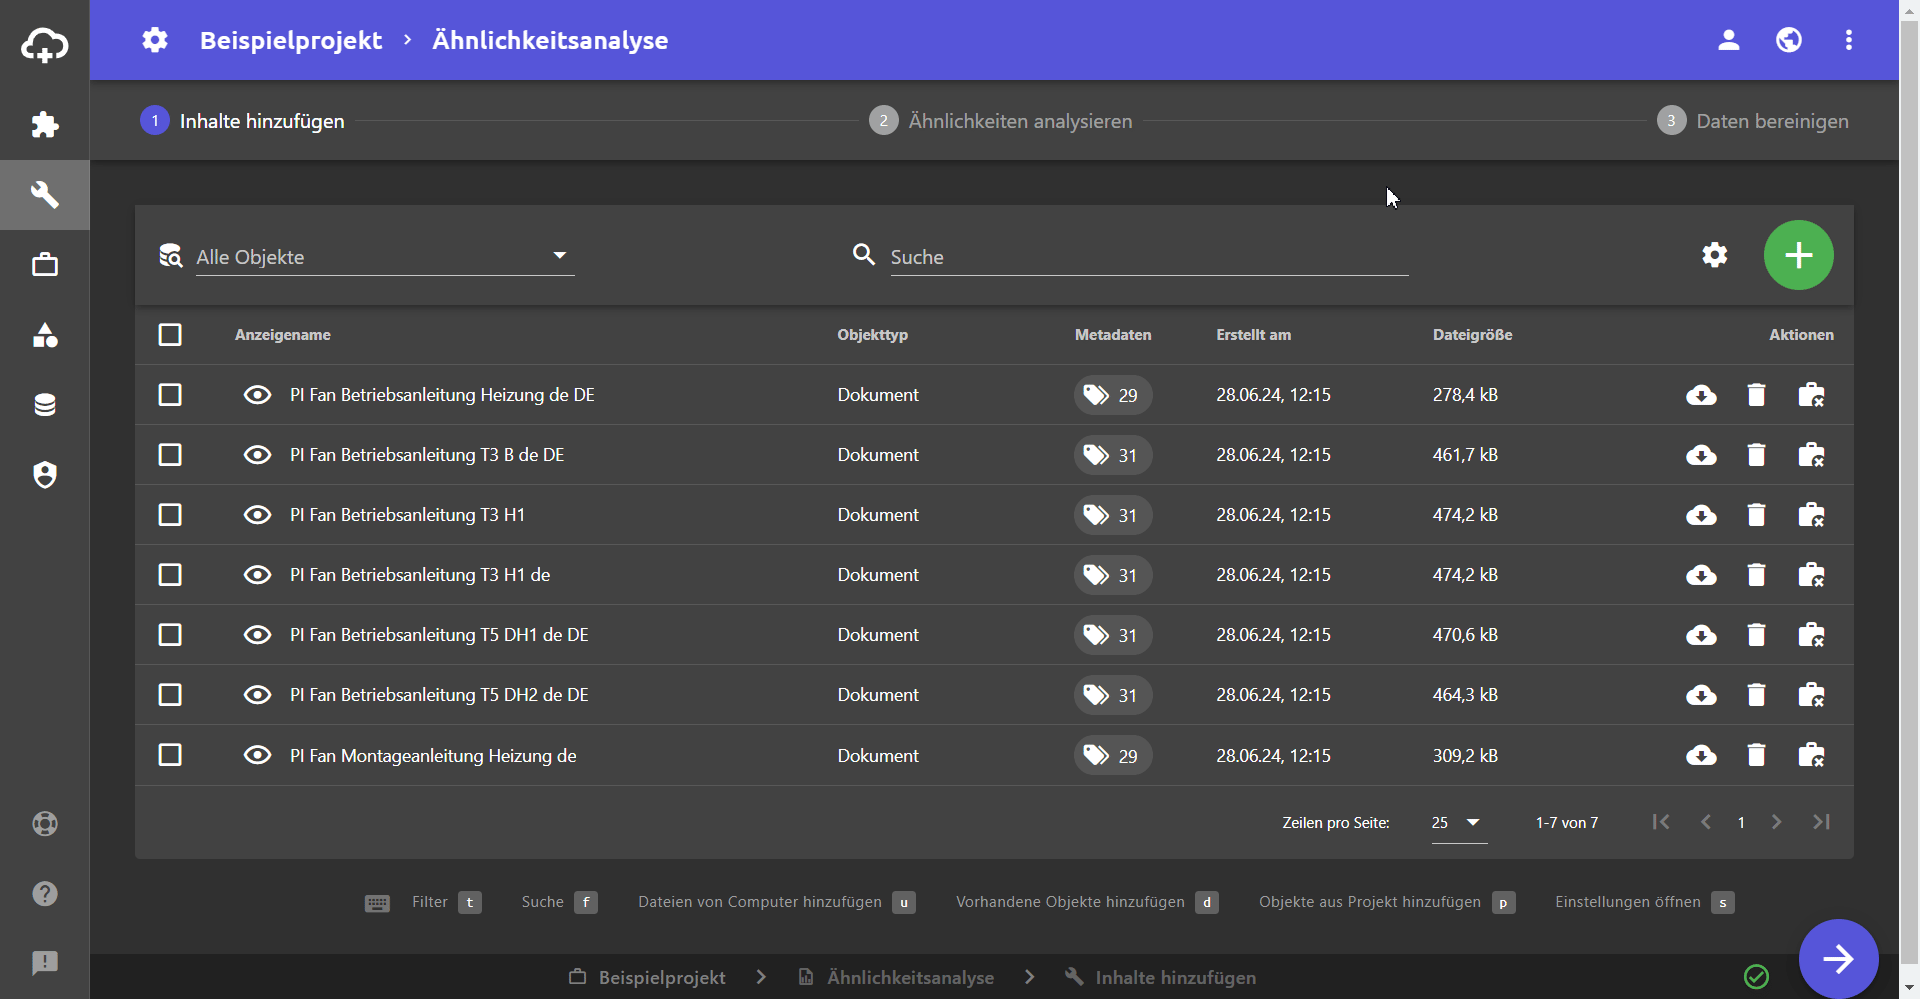Open the shield security sidebar icon

pyautogui.click(x=45, y=475)
